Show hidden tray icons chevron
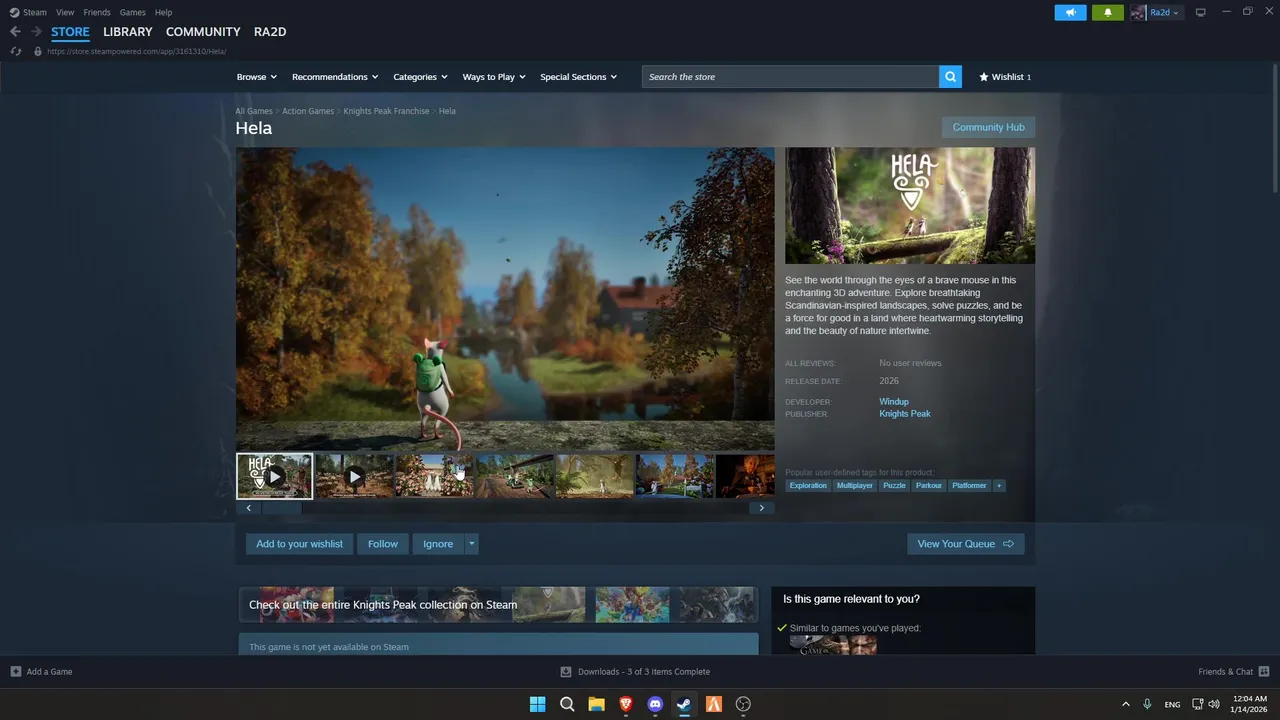The height and width of the screenshot is (720, 1280). coord(1125,704)
